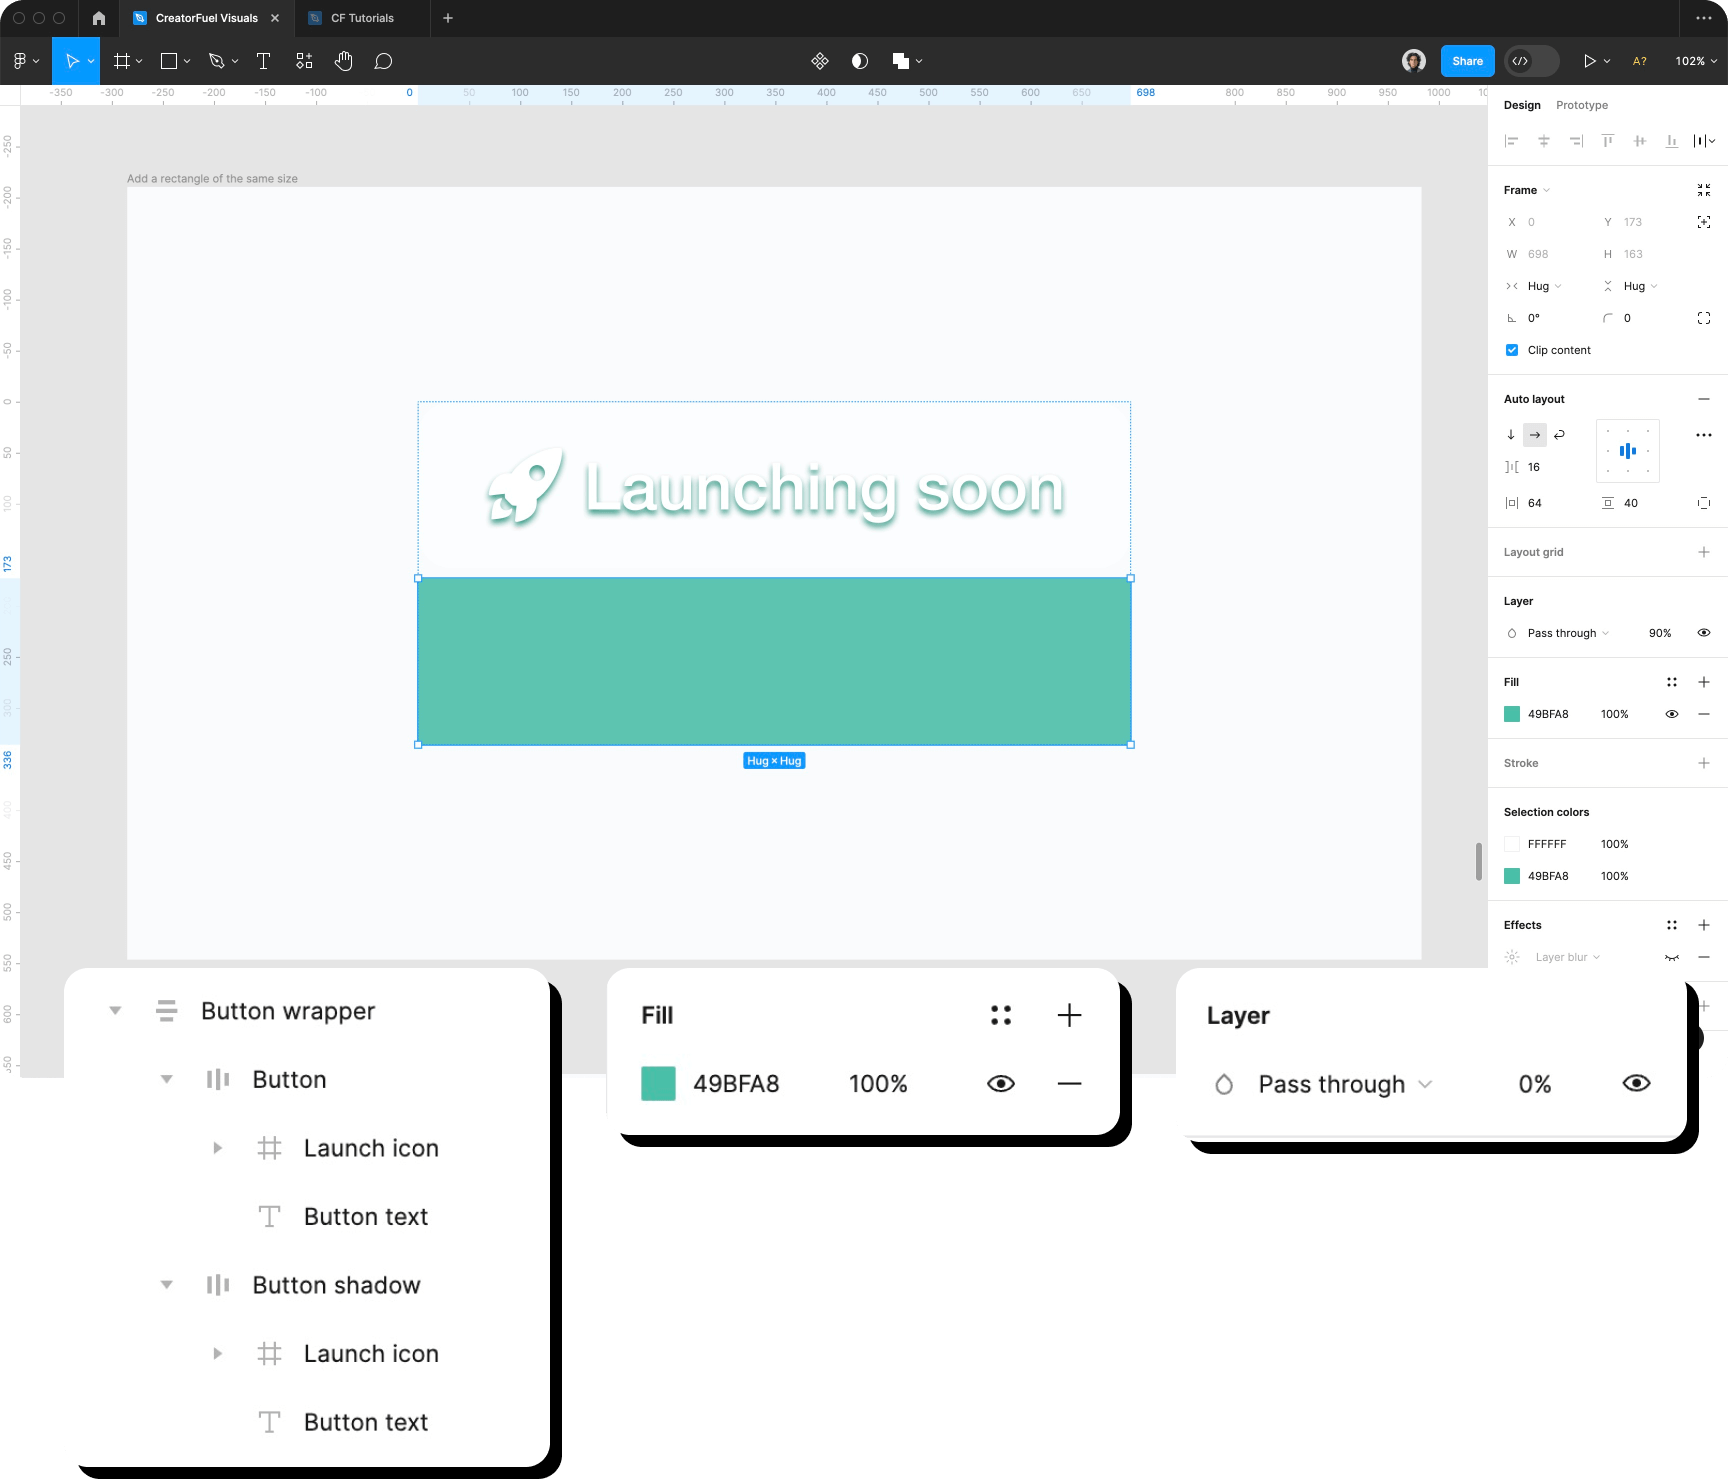Select the Text tool

pos(263,60)
